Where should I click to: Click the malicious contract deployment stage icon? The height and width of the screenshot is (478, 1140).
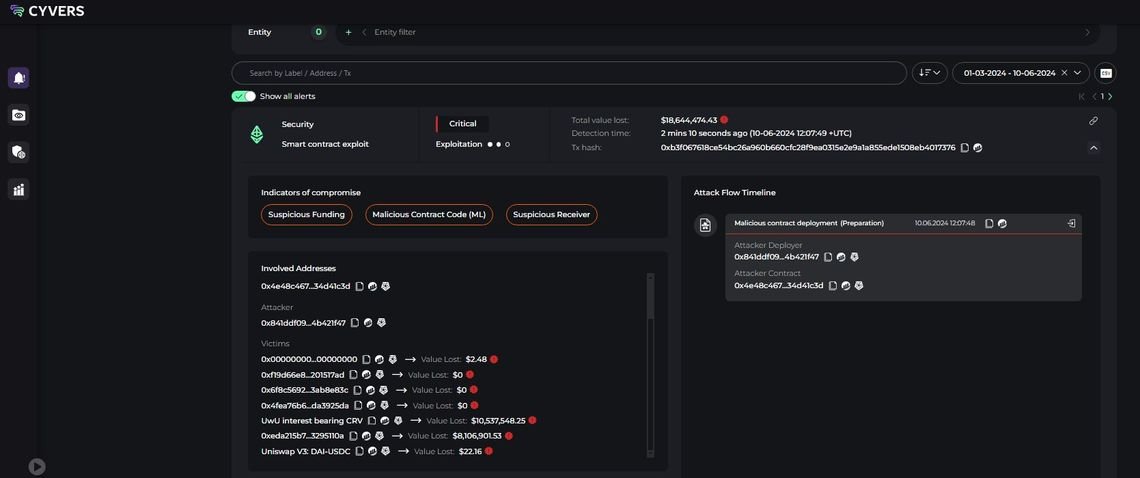coord(705,226)
